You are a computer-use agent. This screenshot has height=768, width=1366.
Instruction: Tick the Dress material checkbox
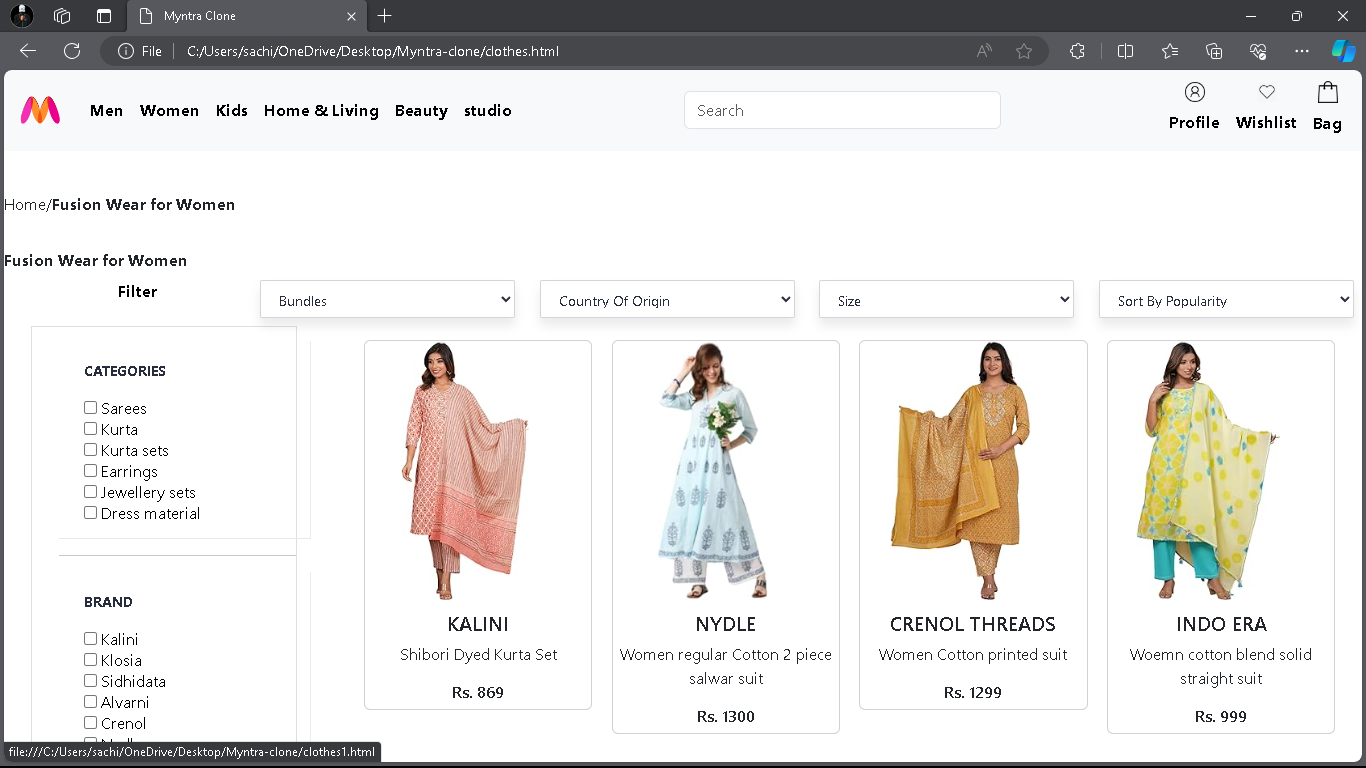click(90, 512)
